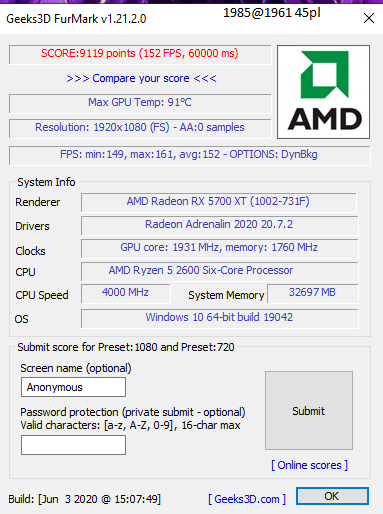Click the empty password protection field
This screenshot has height=514, width=383.
73,445
